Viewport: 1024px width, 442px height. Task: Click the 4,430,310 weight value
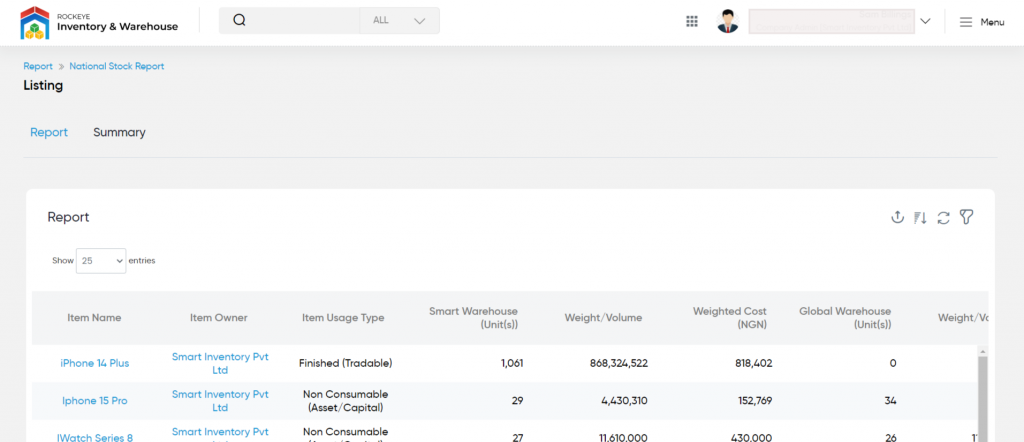[623, 401]
